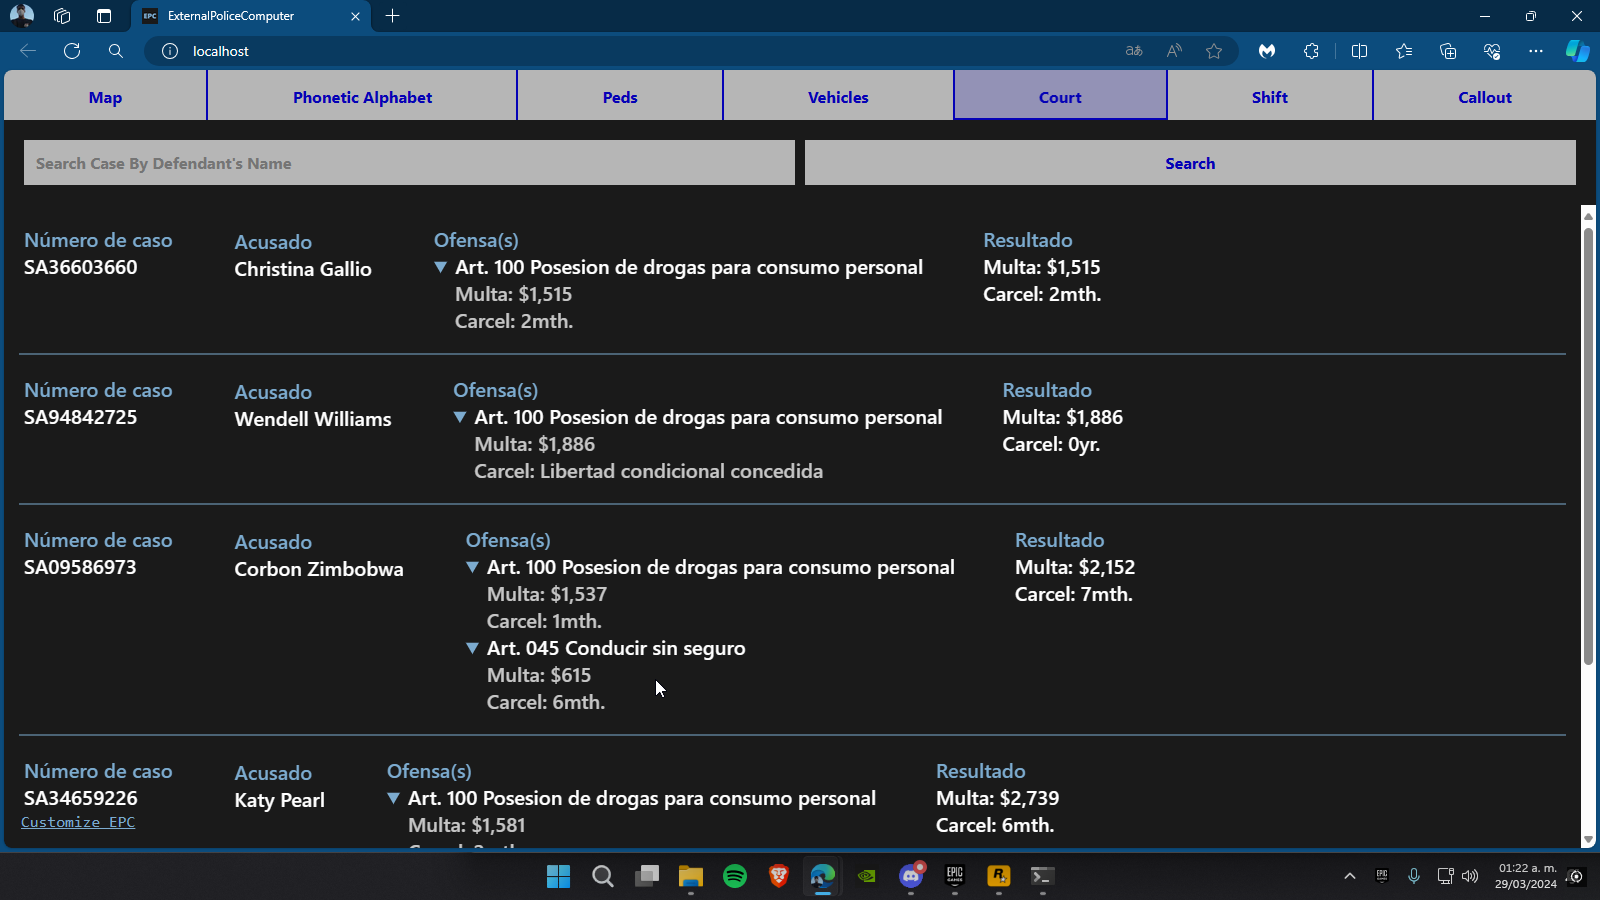Open Spotify from the taskbar
Viewport: 1600px width, 900px height.
735,876
